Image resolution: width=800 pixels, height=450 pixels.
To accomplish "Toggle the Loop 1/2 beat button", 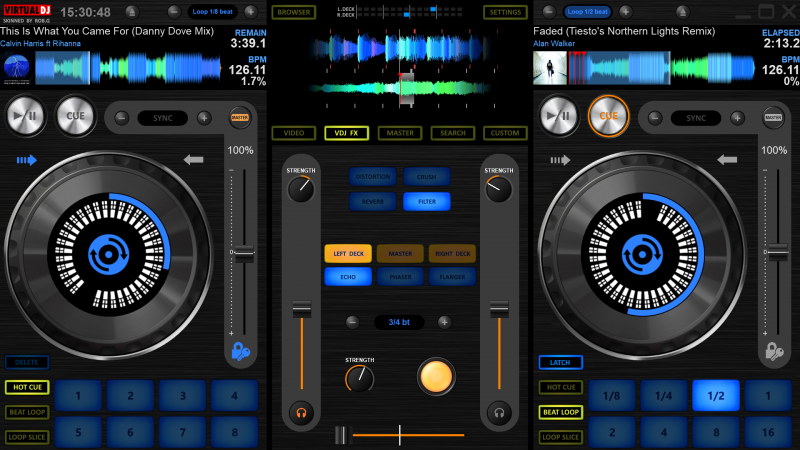I will pos(587,11).
